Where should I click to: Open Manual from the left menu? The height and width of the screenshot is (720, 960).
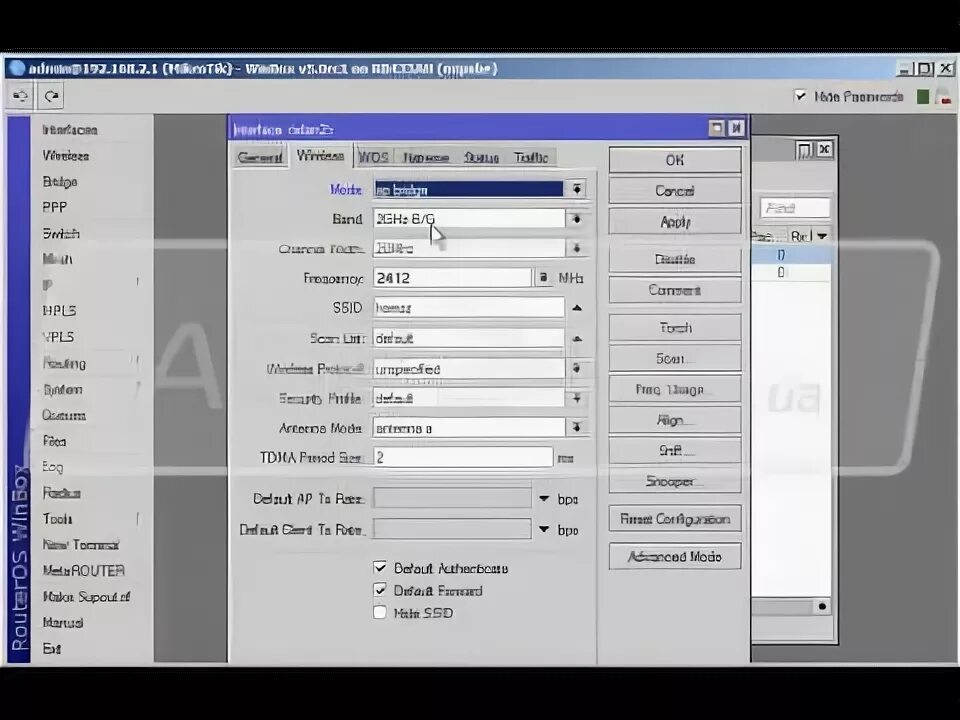pyautogui.click(x=62, y=623)
